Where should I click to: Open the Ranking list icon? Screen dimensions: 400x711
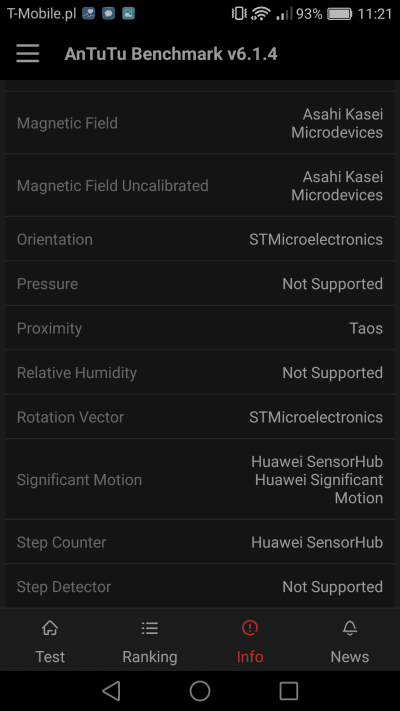pos(150,628)
